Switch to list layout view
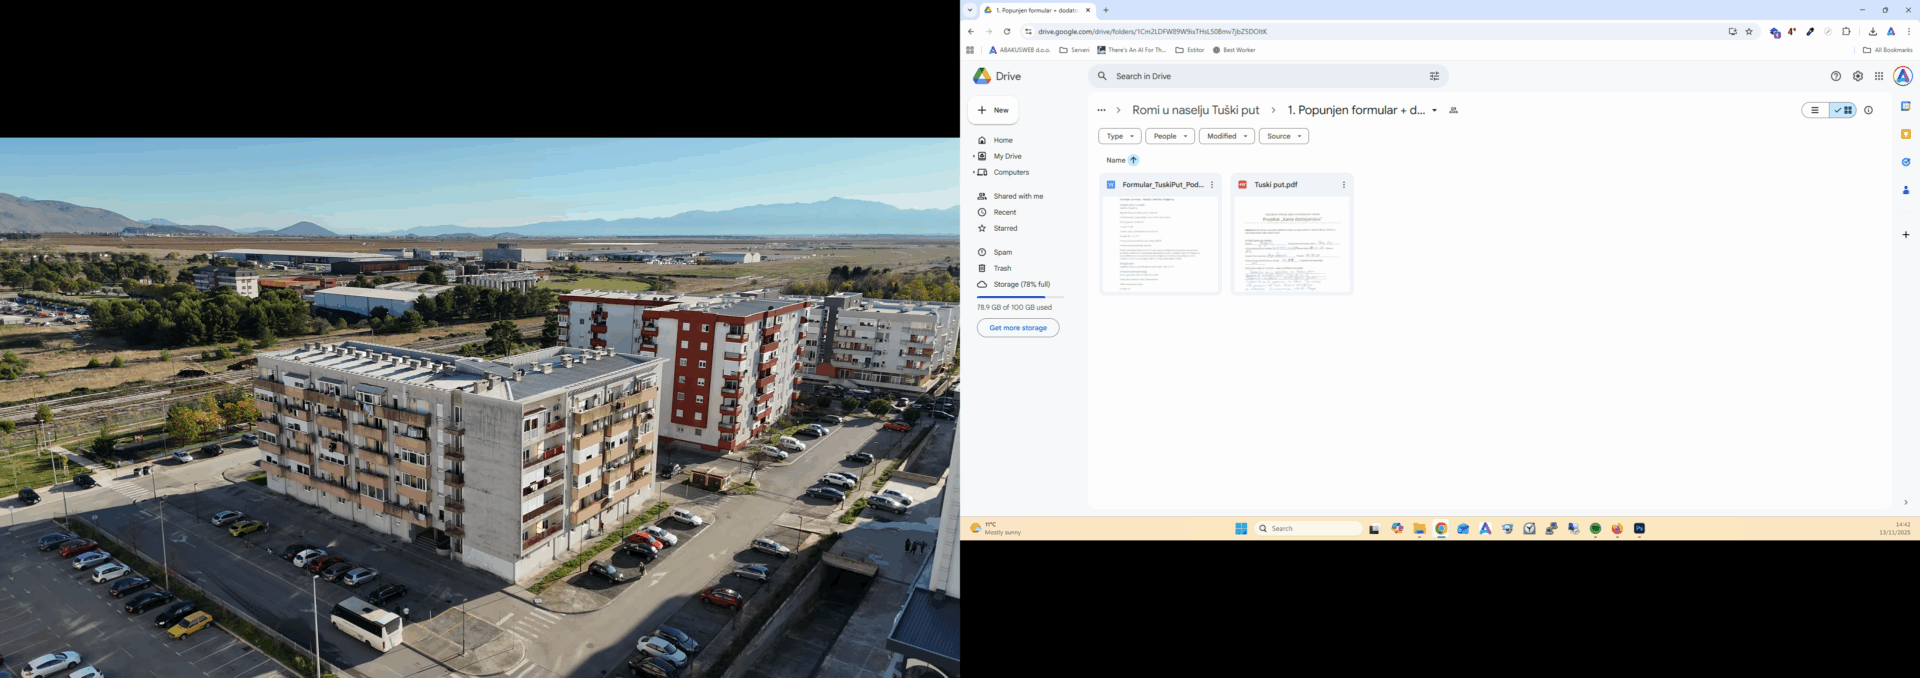The width and height of the screenshot is (1920, 678). click(x=1815, y=110)
